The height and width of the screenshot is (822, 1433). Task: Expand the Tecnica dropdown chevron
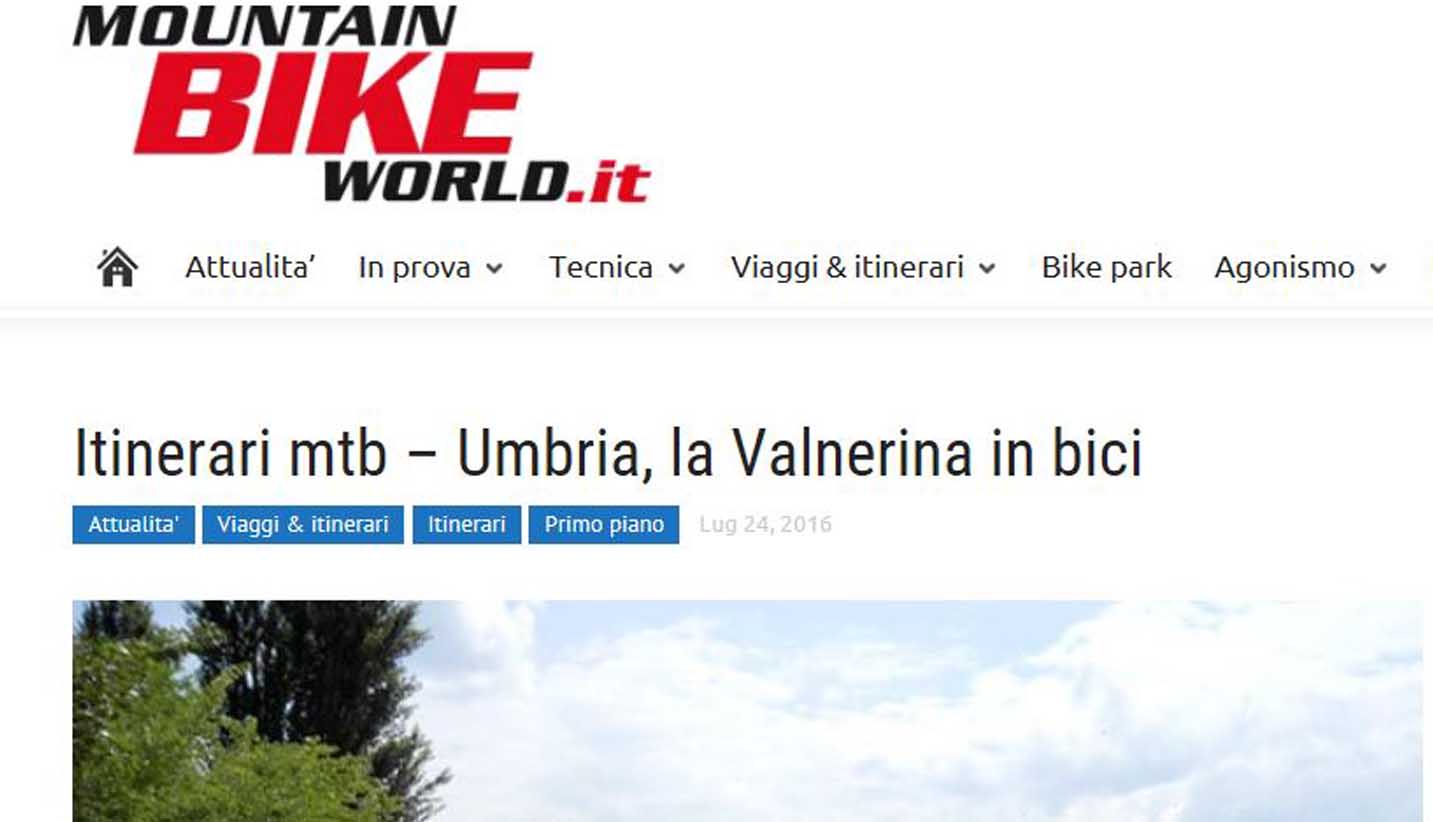[676, 268]
